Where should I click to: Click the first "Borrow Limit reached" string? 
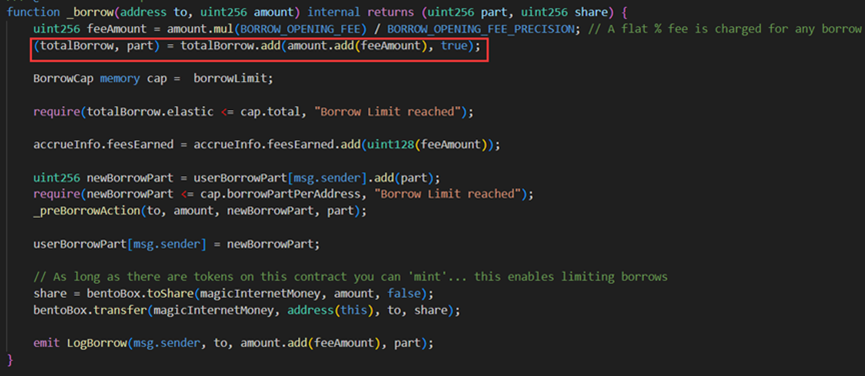coord(388,112)
